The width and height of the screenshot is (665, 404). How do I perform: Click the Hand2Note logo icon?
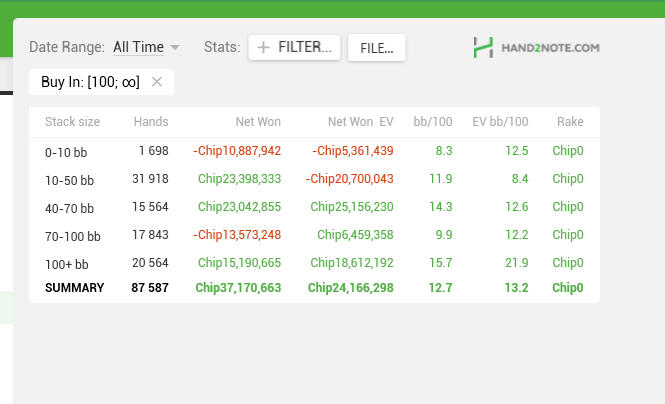tap(484, 47)
